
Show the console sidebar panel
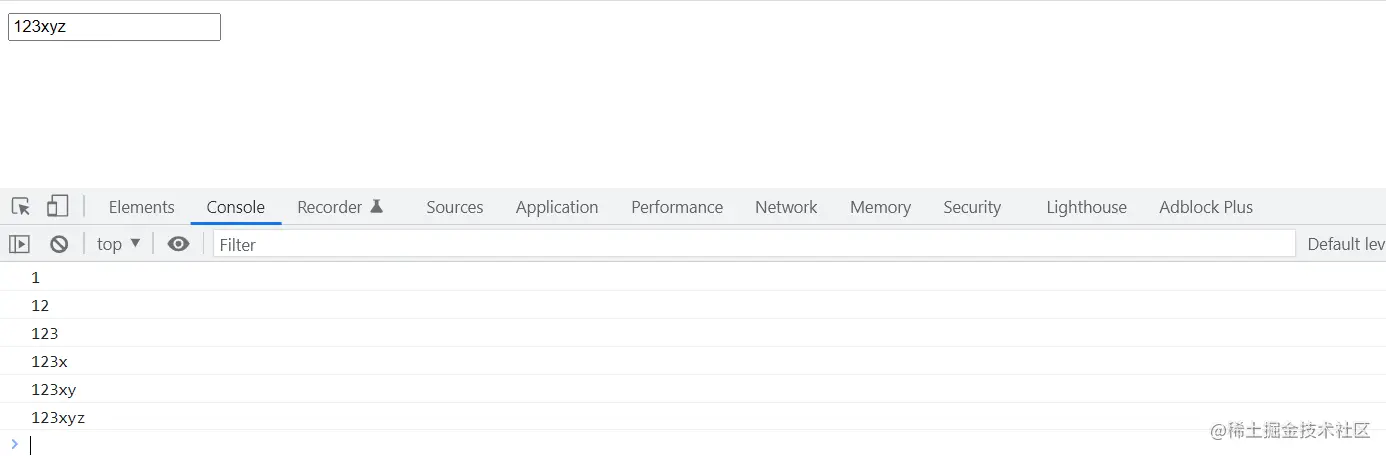(x=19, y=244)
